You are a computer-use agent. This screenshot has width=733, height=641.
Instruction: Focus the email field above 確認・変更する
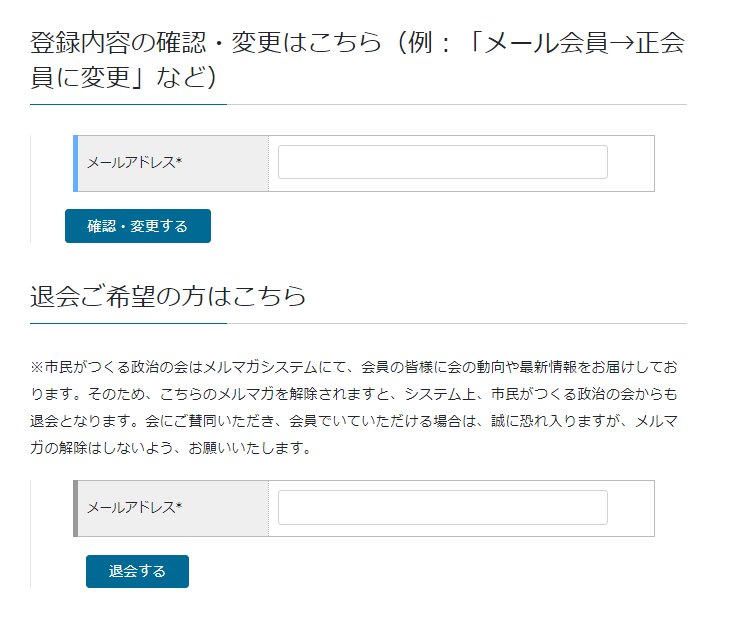click(x=443, y=162)
